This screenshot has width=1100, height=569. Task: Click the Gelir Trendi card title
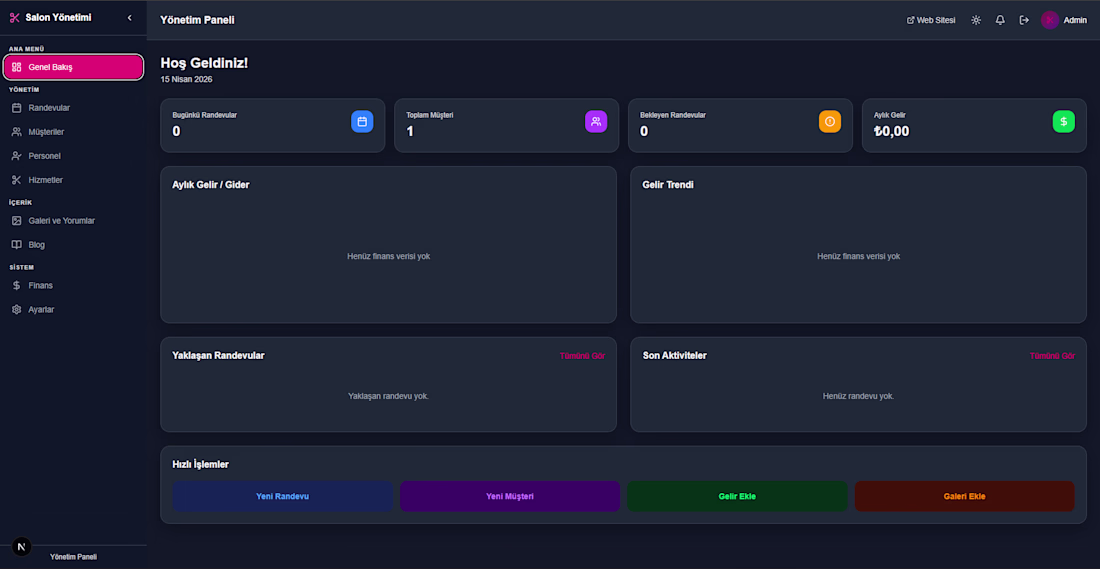669,185
